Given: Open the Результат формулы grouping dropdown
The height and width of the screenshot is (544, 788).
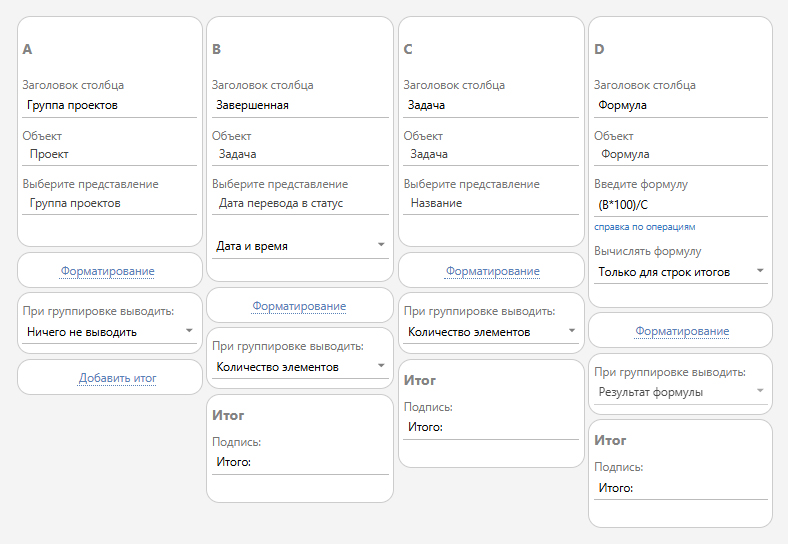Looking at the screenshot, I should pyautogui.click(x=681, y=392).
